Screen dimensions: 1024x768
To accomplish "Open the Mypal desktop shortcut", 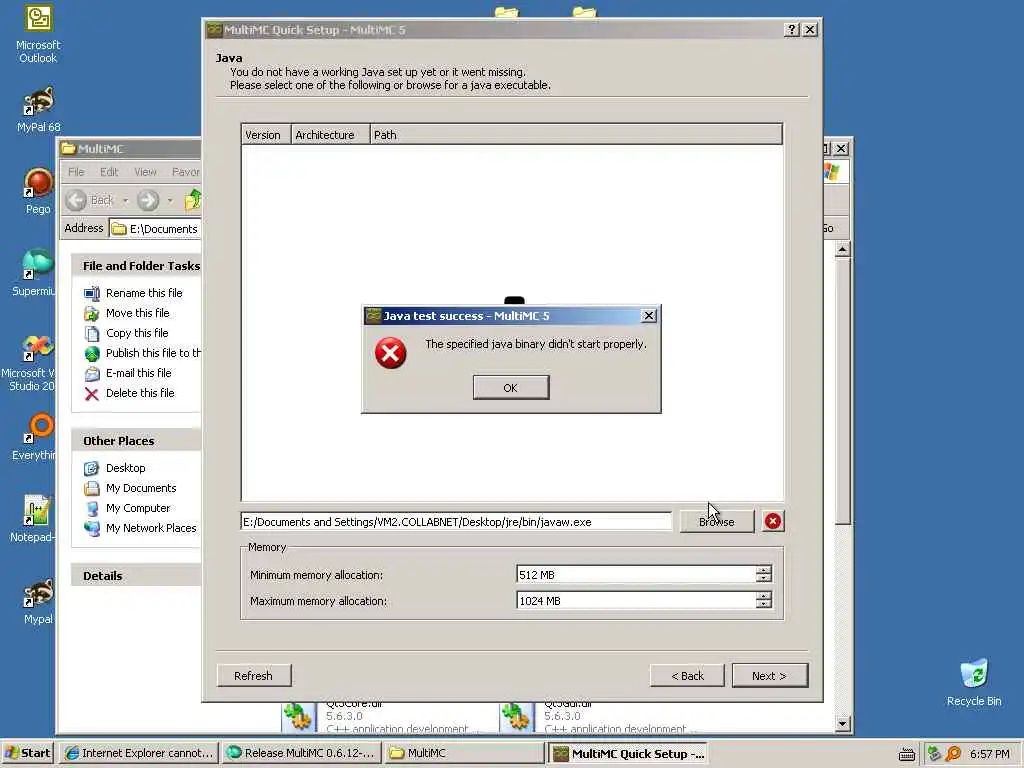I will [38, 601].
